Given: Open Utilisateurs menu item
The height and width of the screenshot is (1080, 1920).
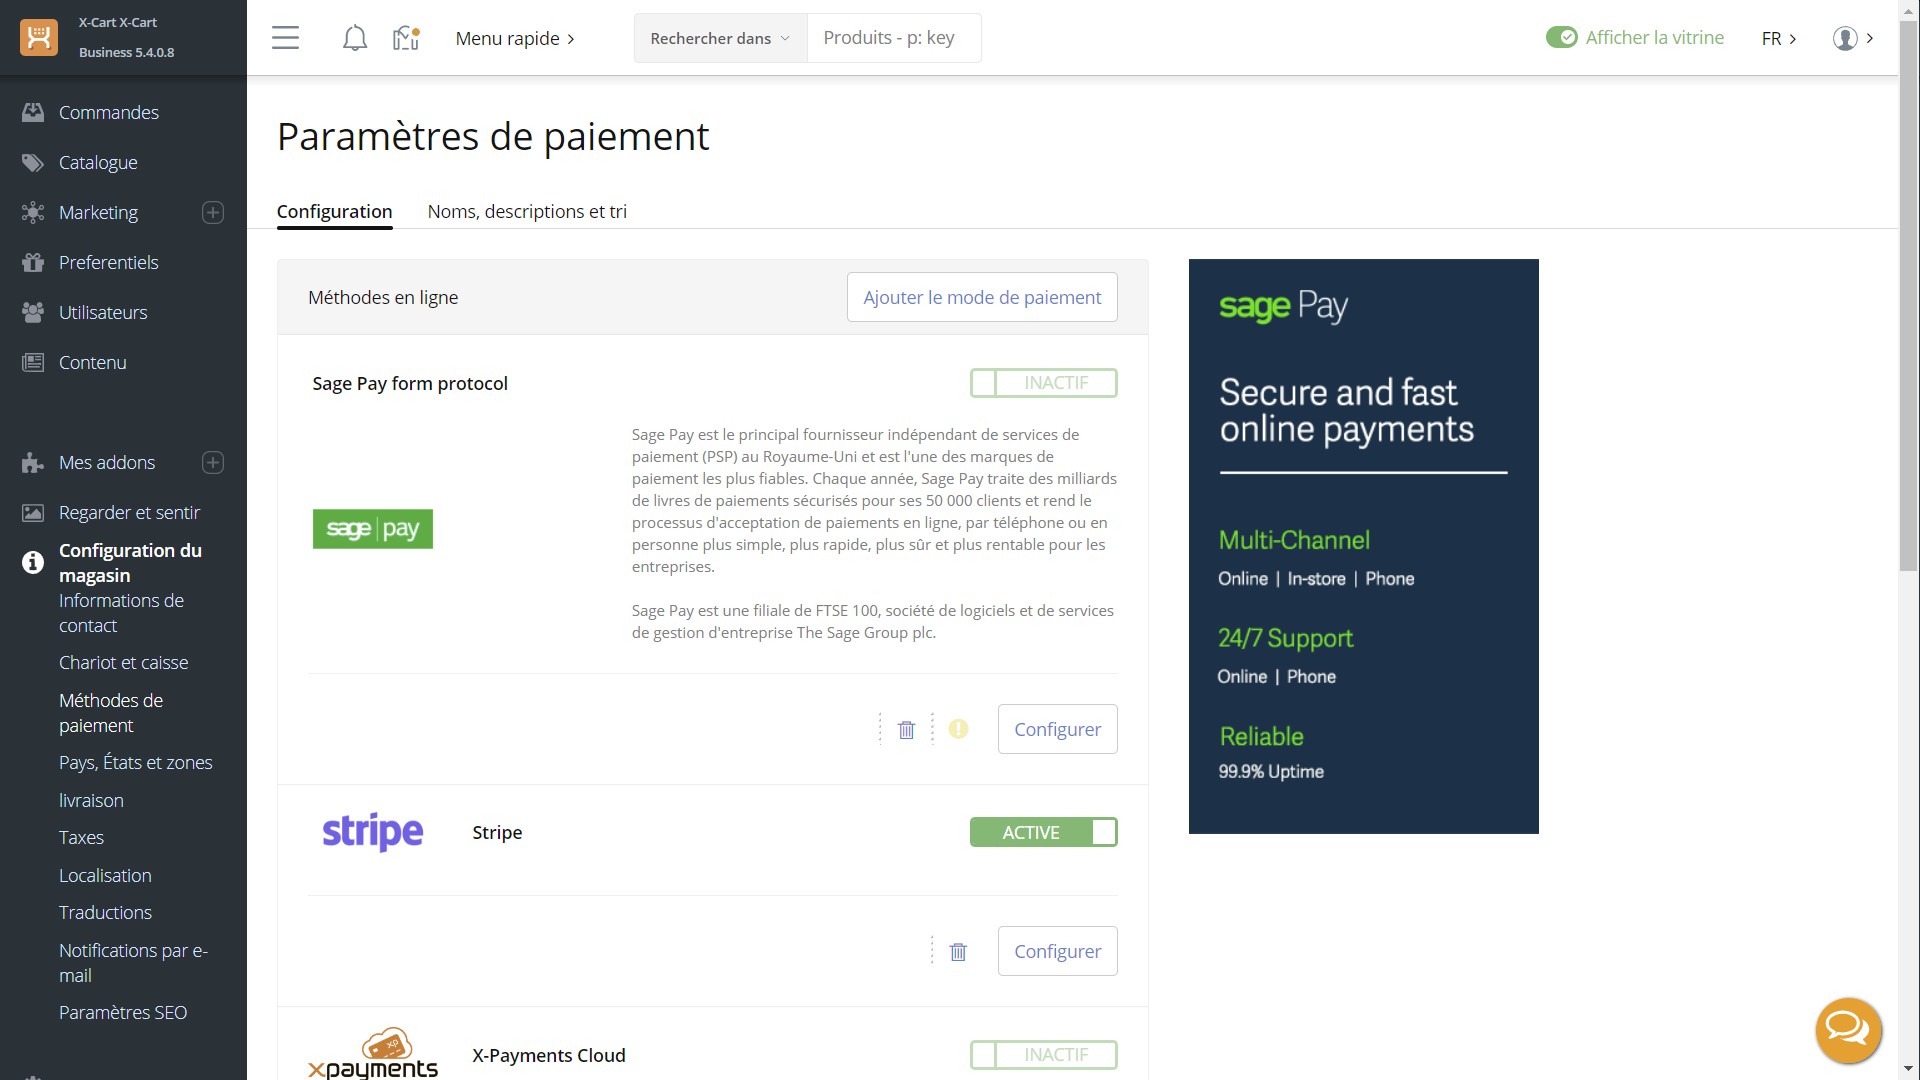Looking at the screenshot, I should point(103,312).
